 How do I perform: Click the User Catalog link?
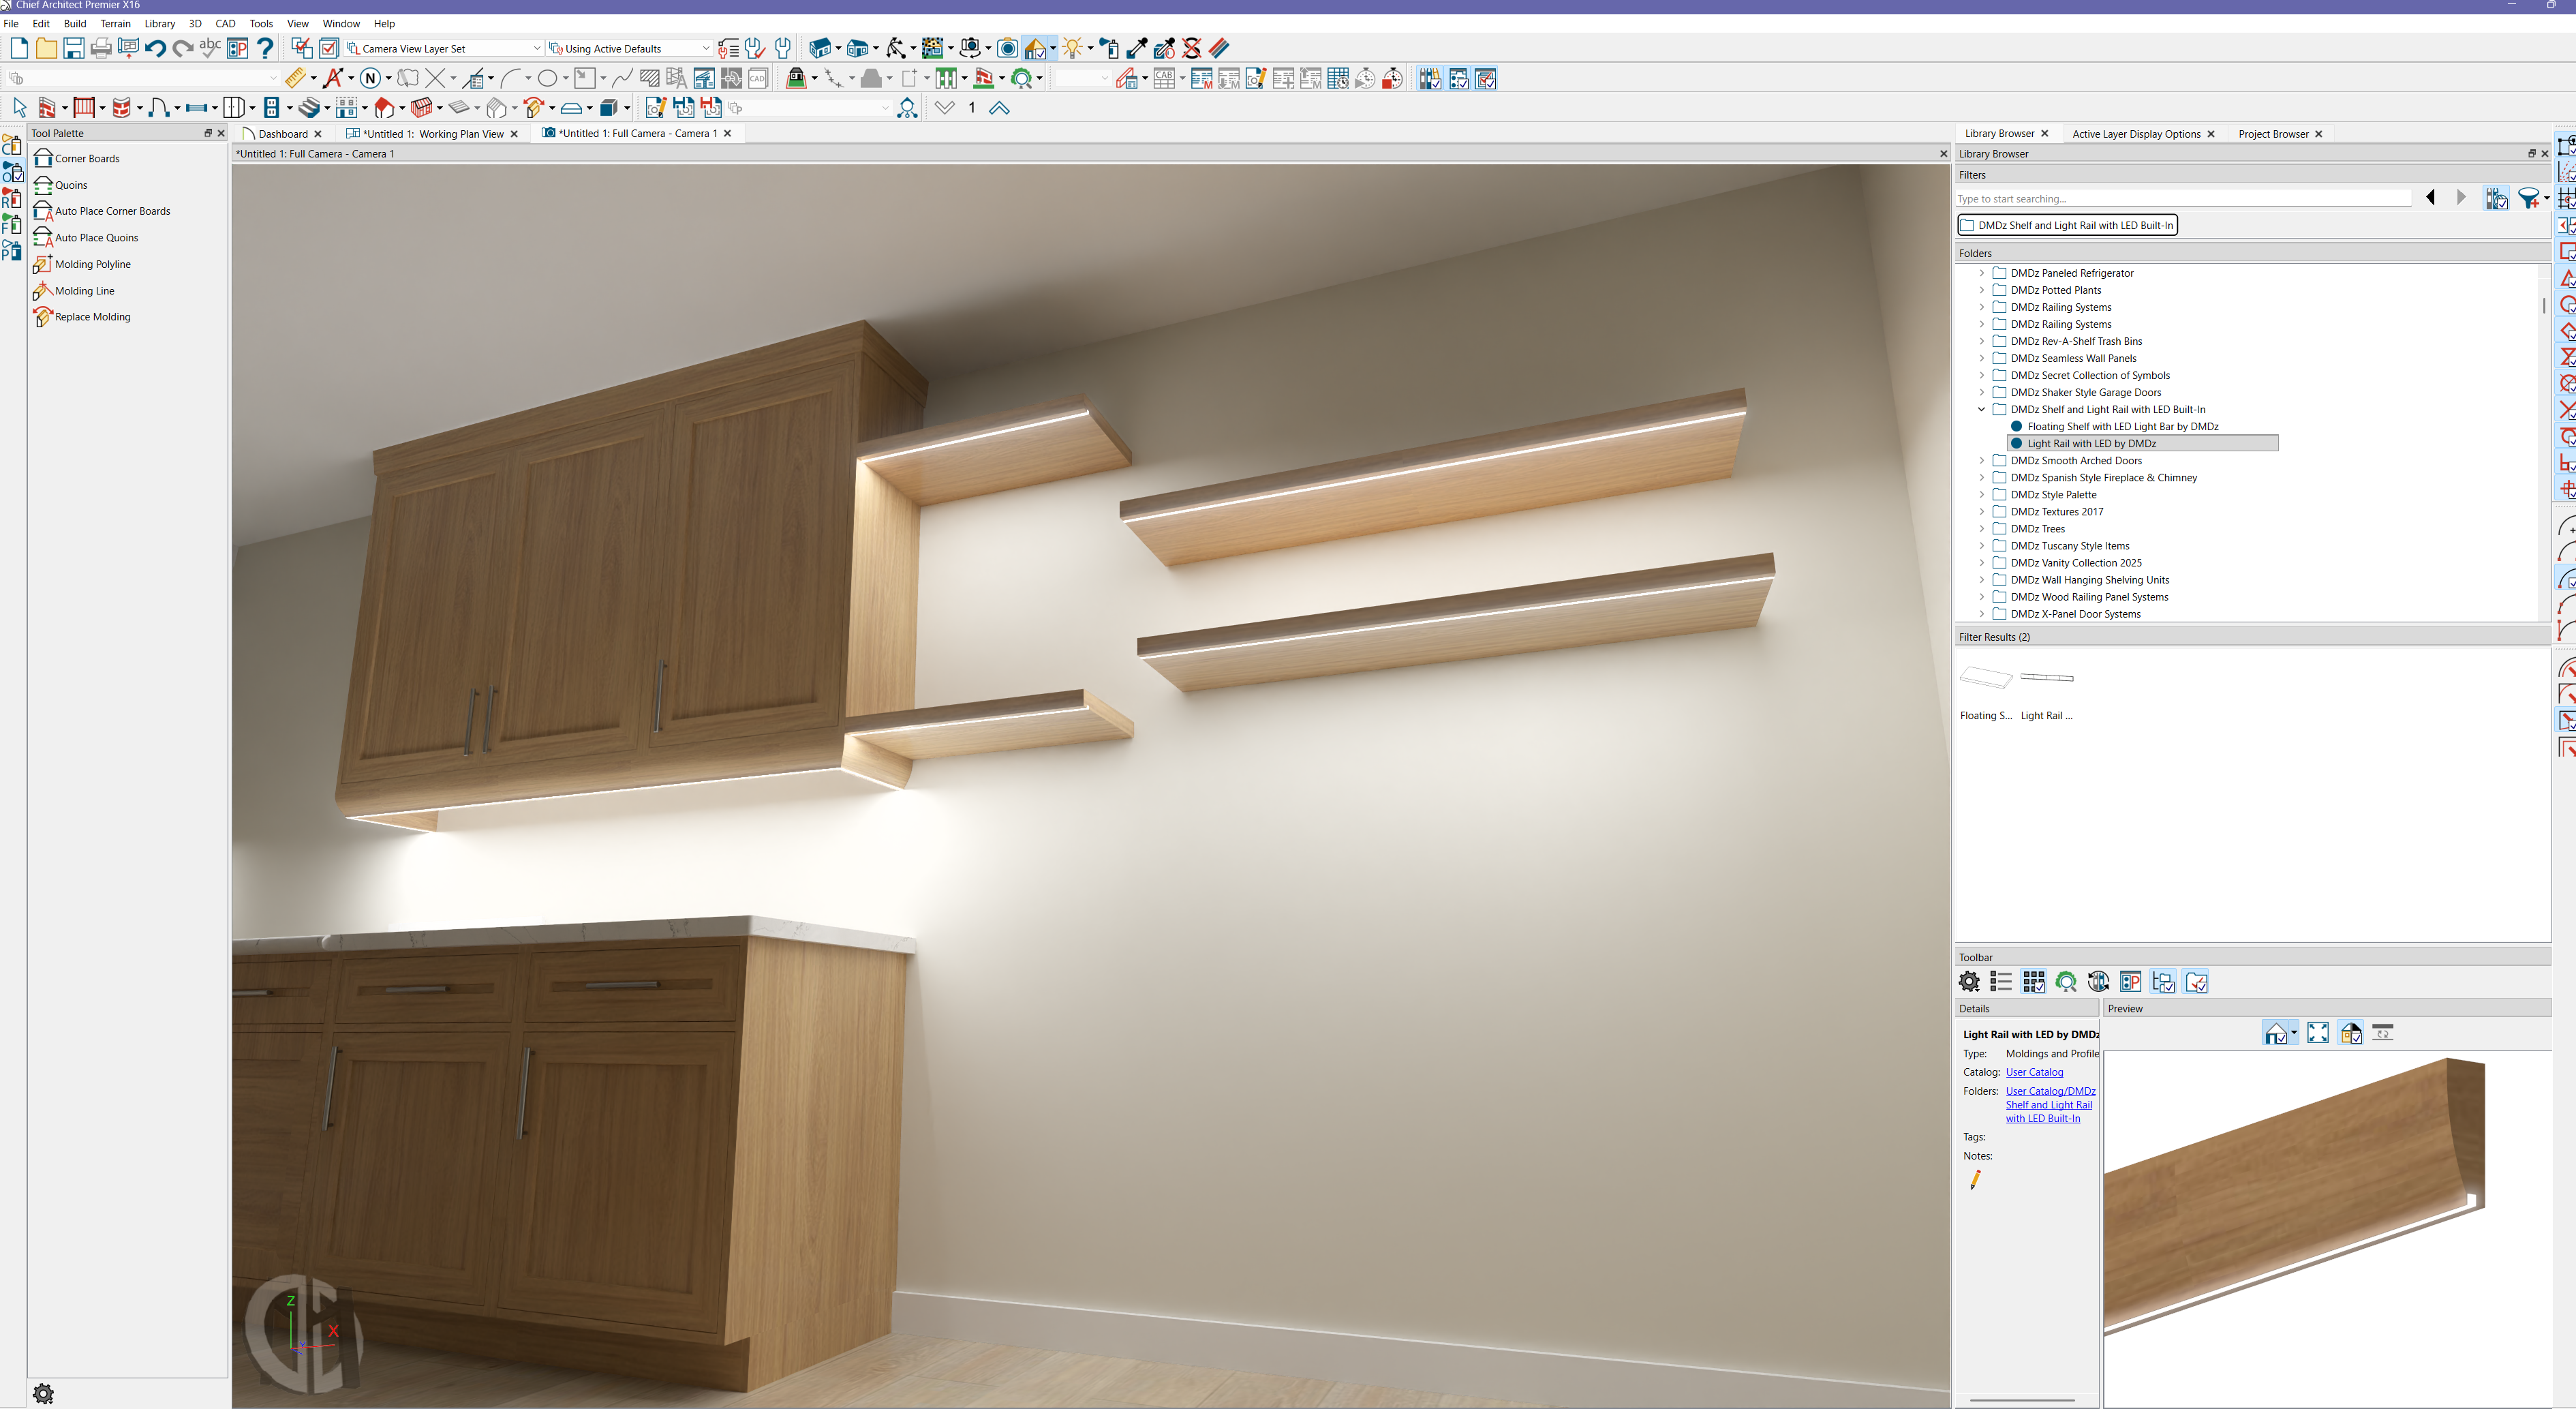(2034, 1072)
